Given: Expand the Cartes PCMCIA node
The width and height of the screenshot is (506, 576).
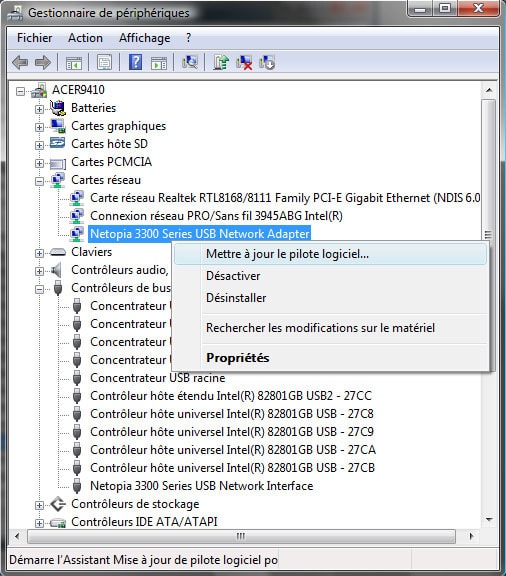Looking at the screenshot, I should [39, 163].
